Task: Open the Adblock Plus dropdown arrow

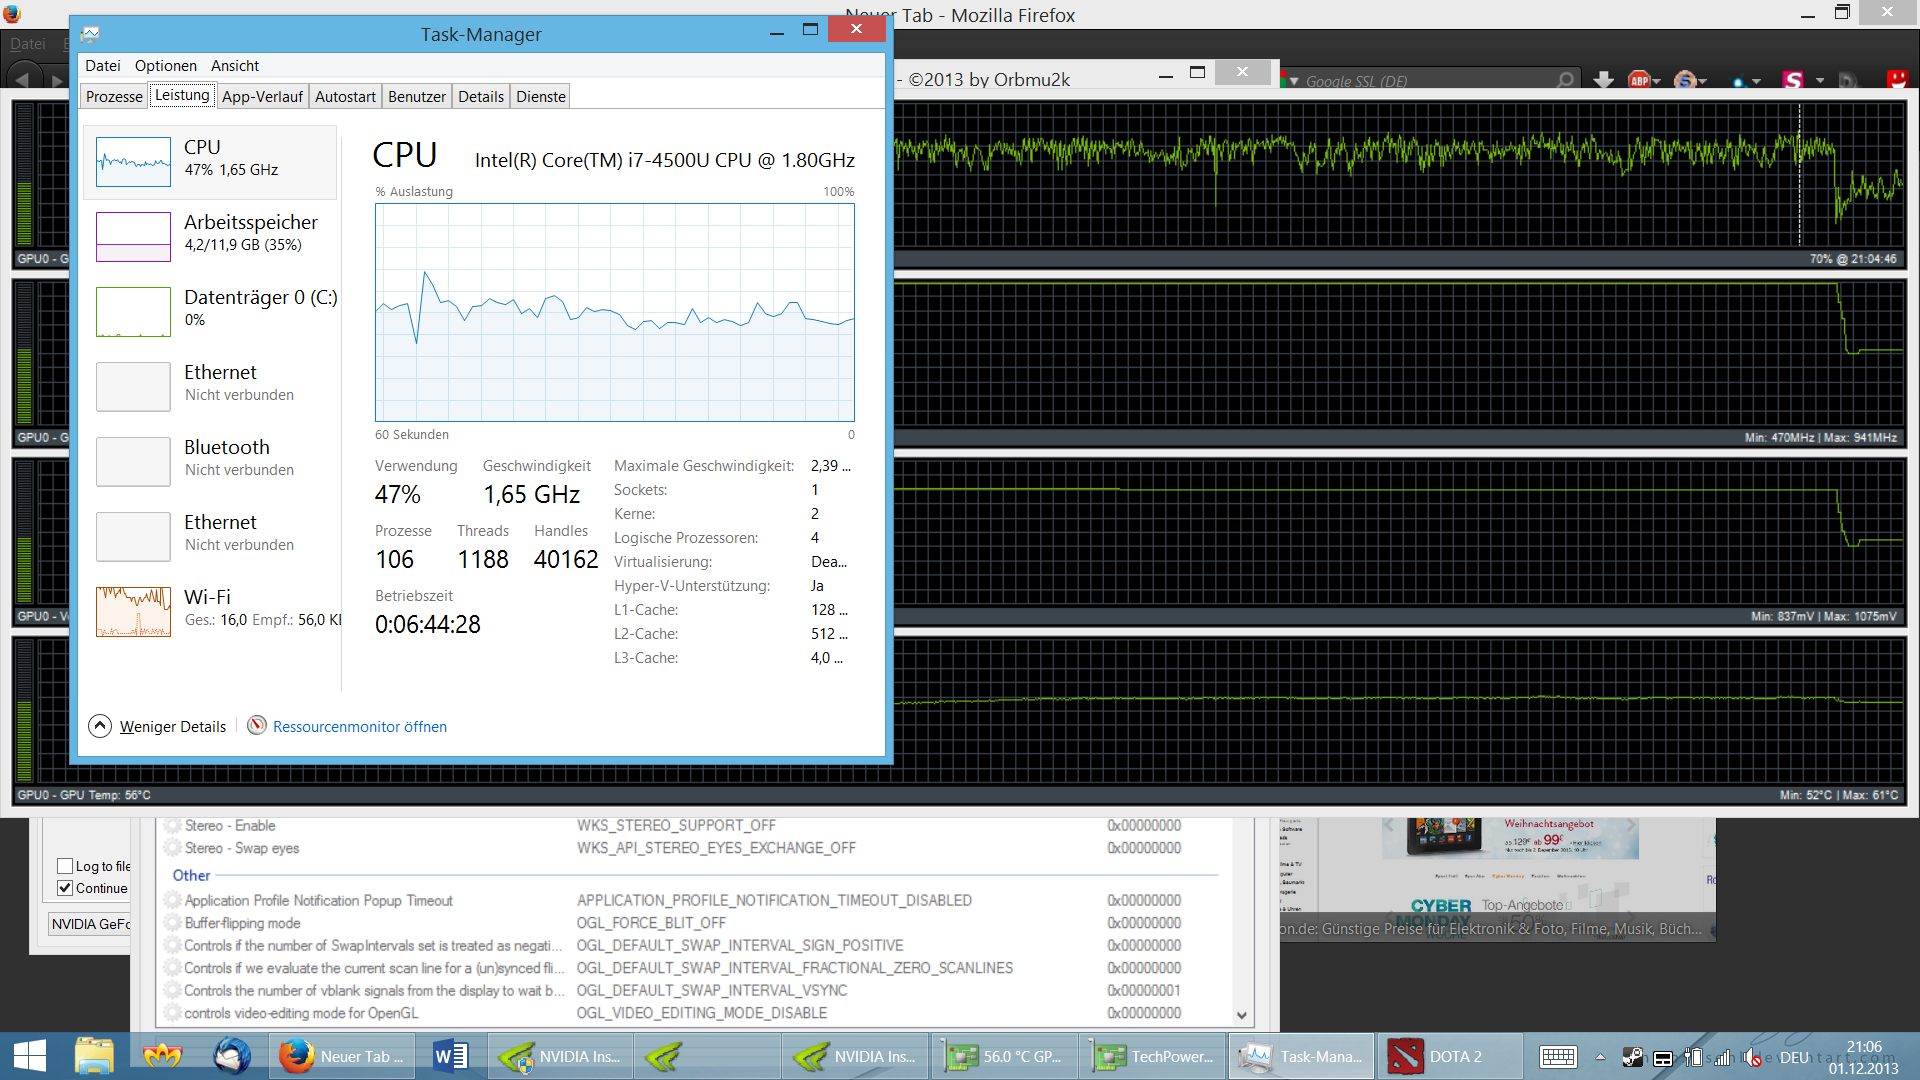Action: coord(1657,81)
